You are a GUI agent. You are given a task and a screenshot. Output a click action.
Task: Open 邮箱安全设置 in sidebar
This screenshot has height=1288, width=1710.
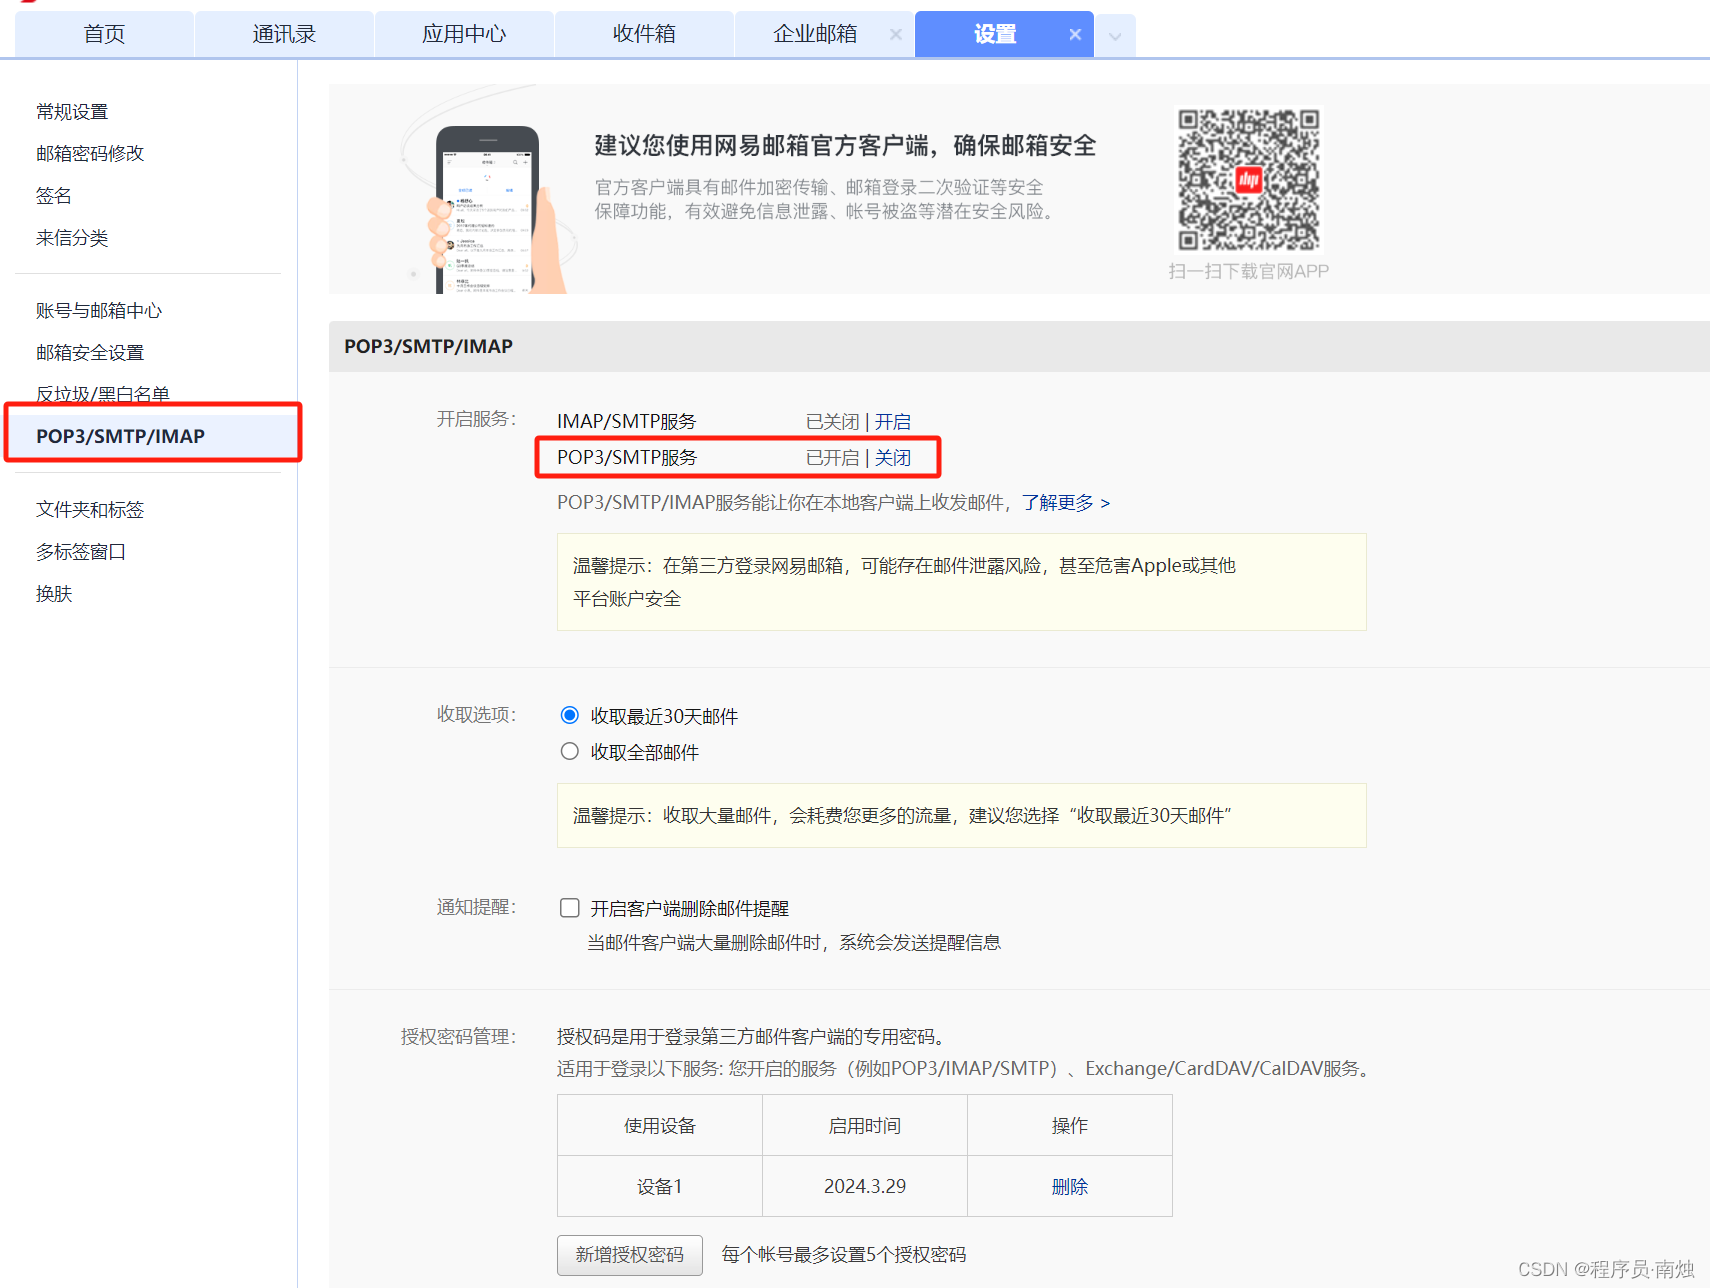click(90, 353)
